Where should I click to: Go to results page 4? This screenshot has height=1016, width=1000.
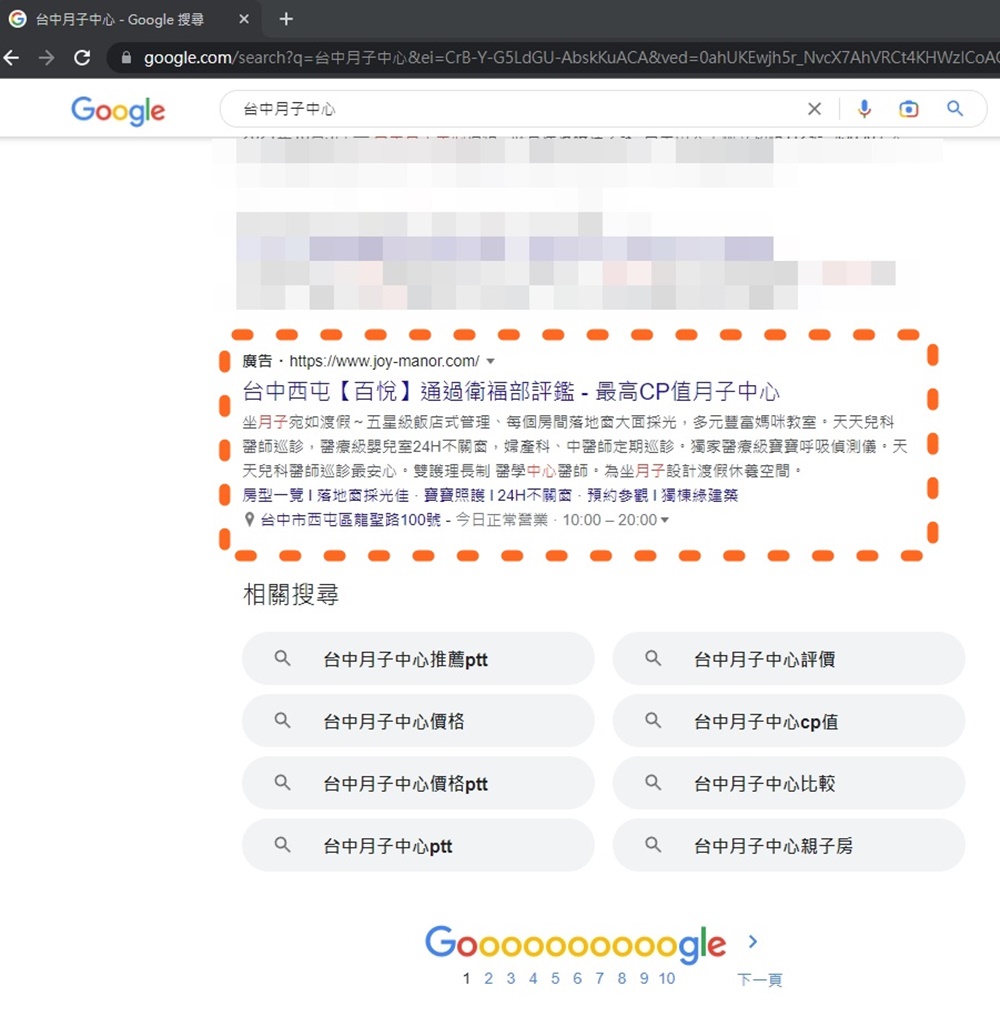533,978
